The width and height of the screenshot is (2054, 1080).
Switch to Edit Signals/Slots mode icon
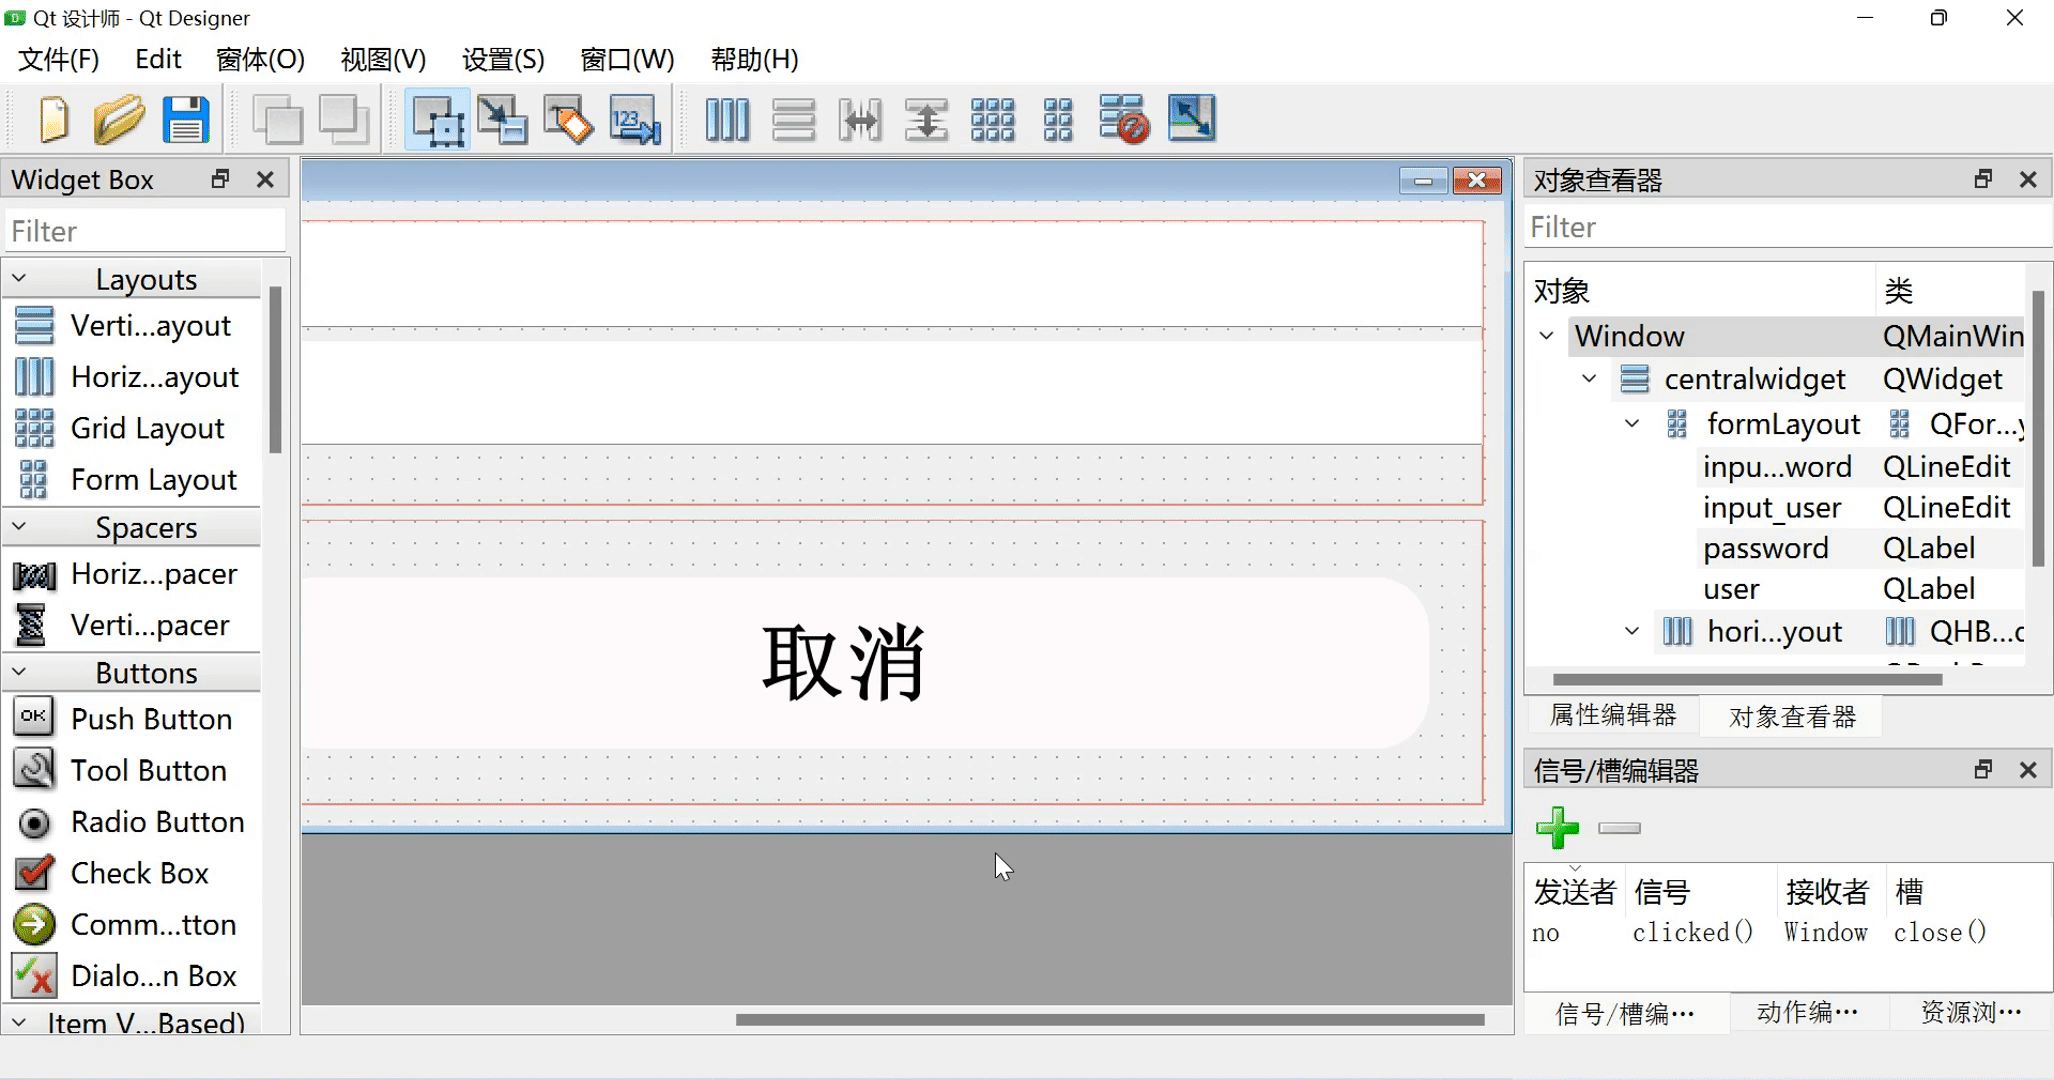tap(502, 120)
